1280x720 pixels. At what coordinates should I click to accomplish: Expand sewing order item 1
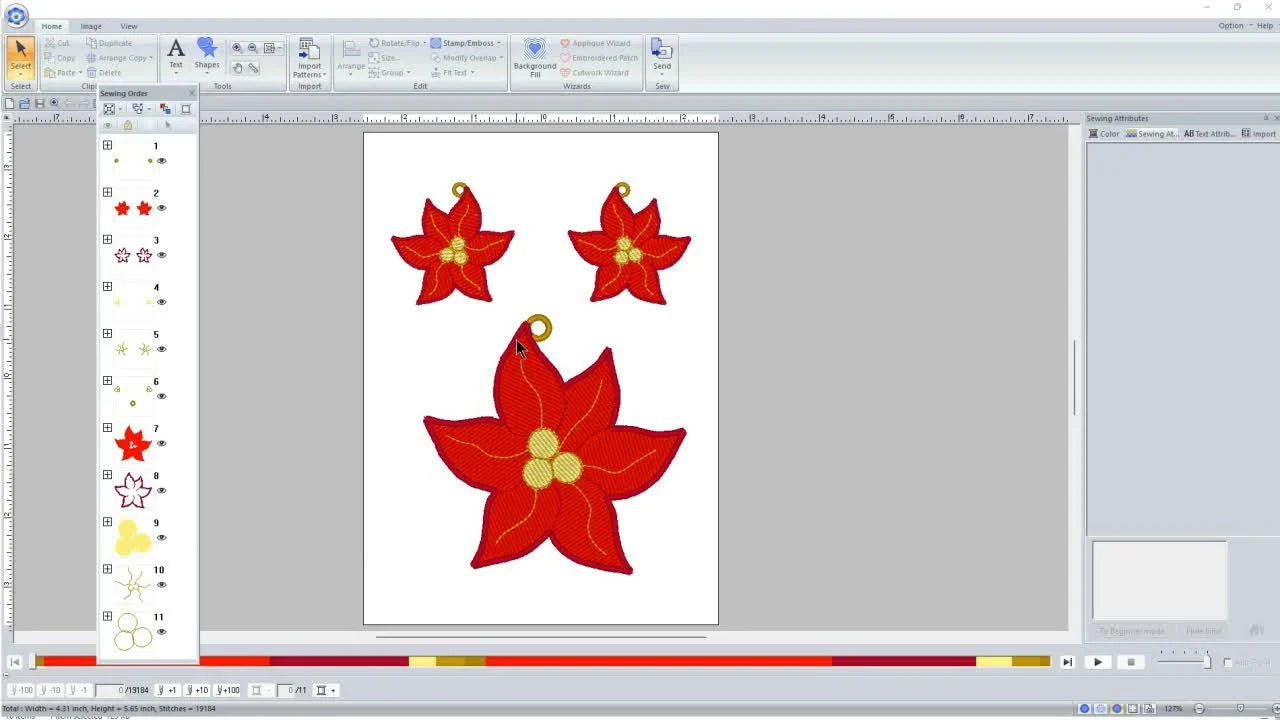point(107,145)
